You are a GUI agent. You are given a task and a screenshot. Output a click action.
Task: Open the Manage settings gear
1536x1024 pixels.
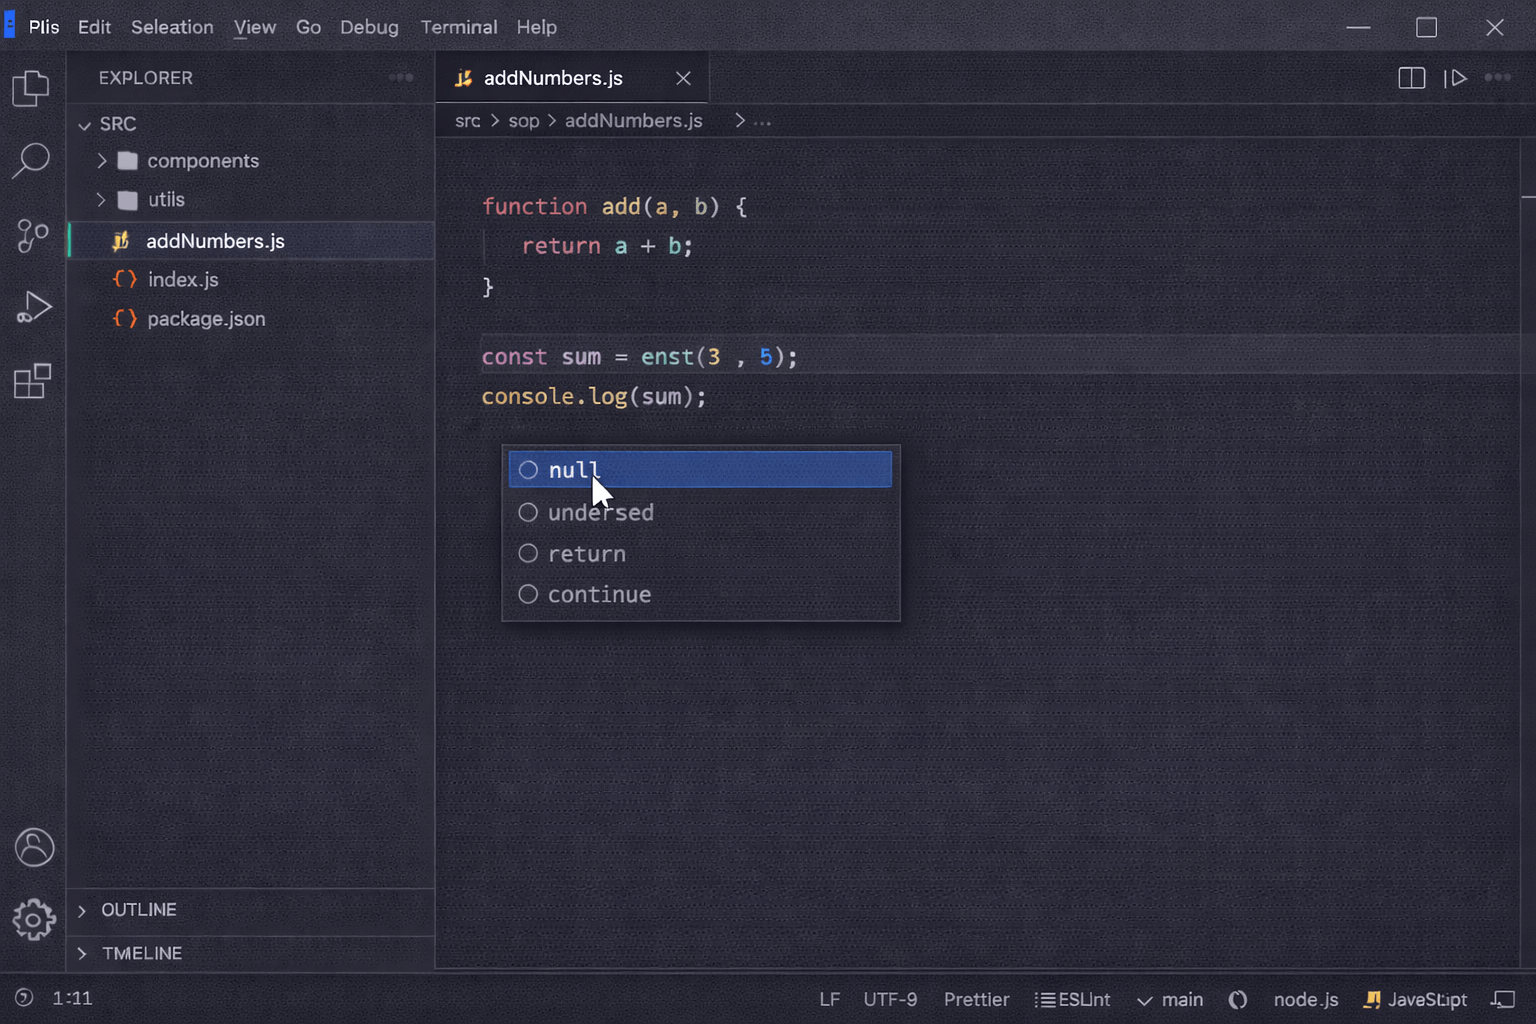[x=34, y=919]
